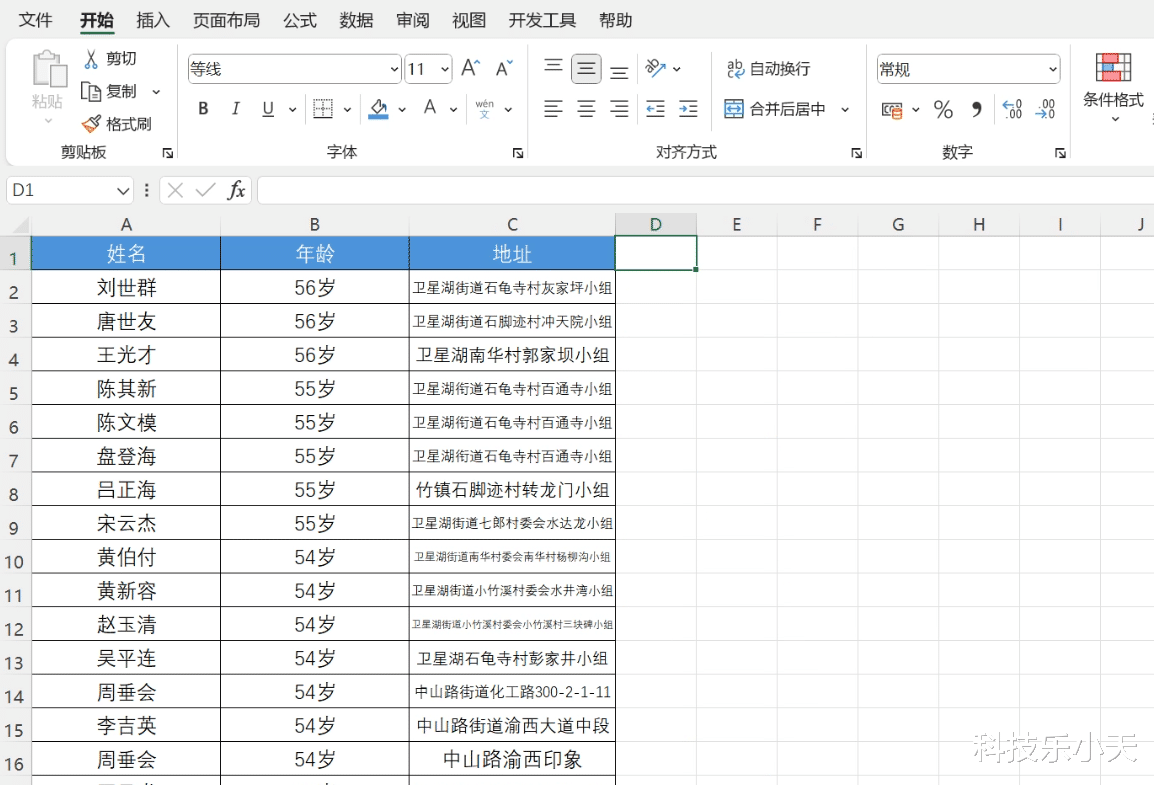This screenshot has height=785, width=1154.
Task: Click the Increase Indent icon
Action: 688,110
